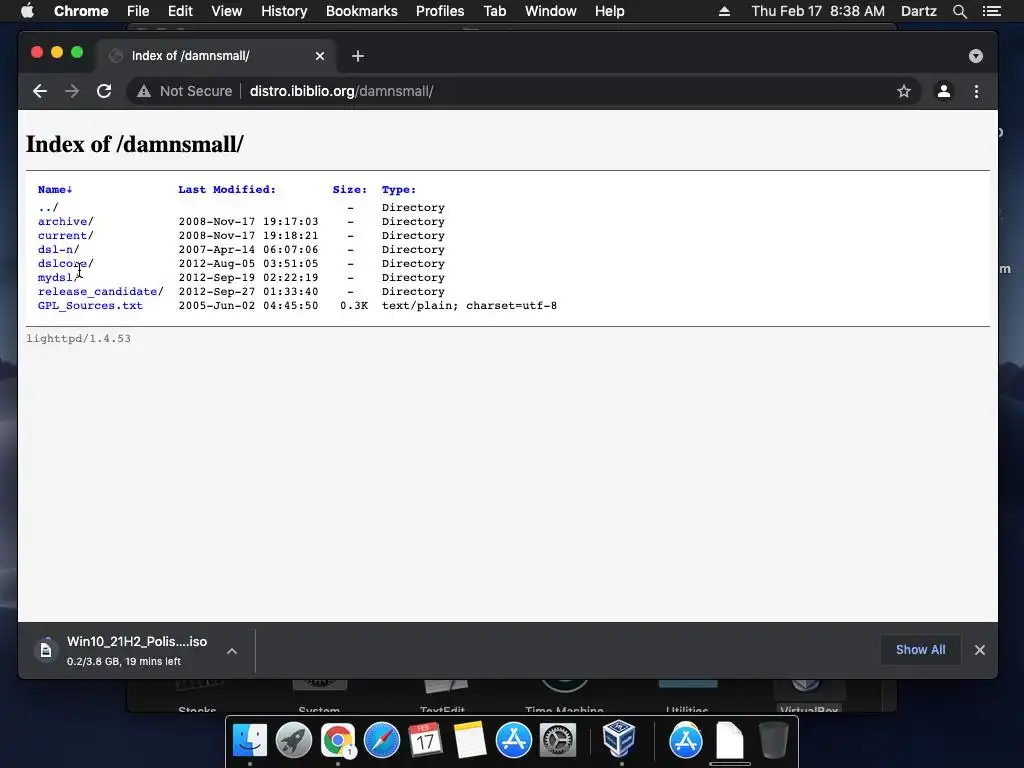Open the Tab menu
This screenshot has height=768, width=1024.
[x=495, y=11]
